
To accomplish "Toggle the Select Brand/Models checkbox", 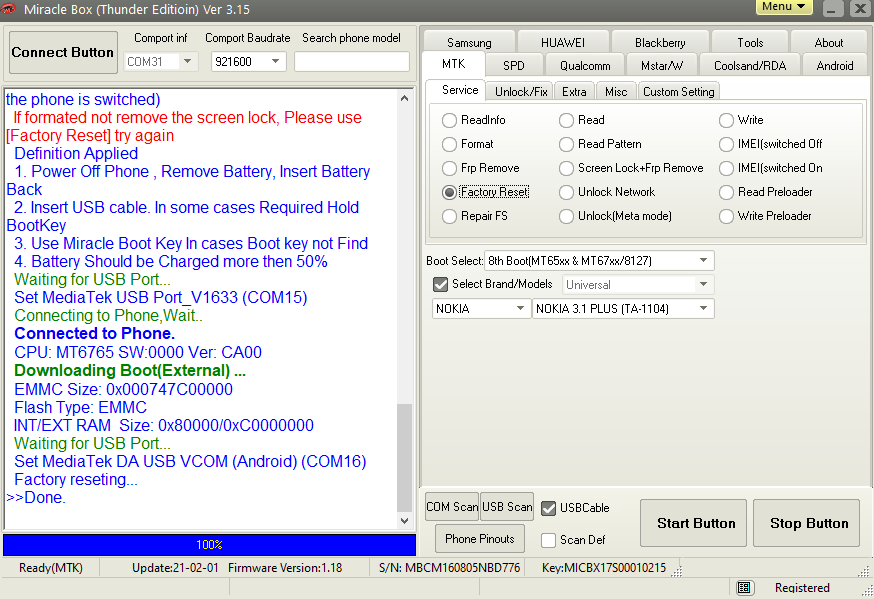I will (x=440, y=284).
